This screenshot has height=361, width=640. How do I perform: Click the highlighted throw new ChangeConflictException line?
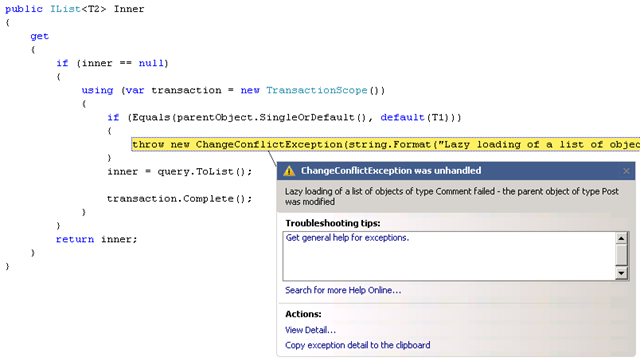[x=385, y=144]
